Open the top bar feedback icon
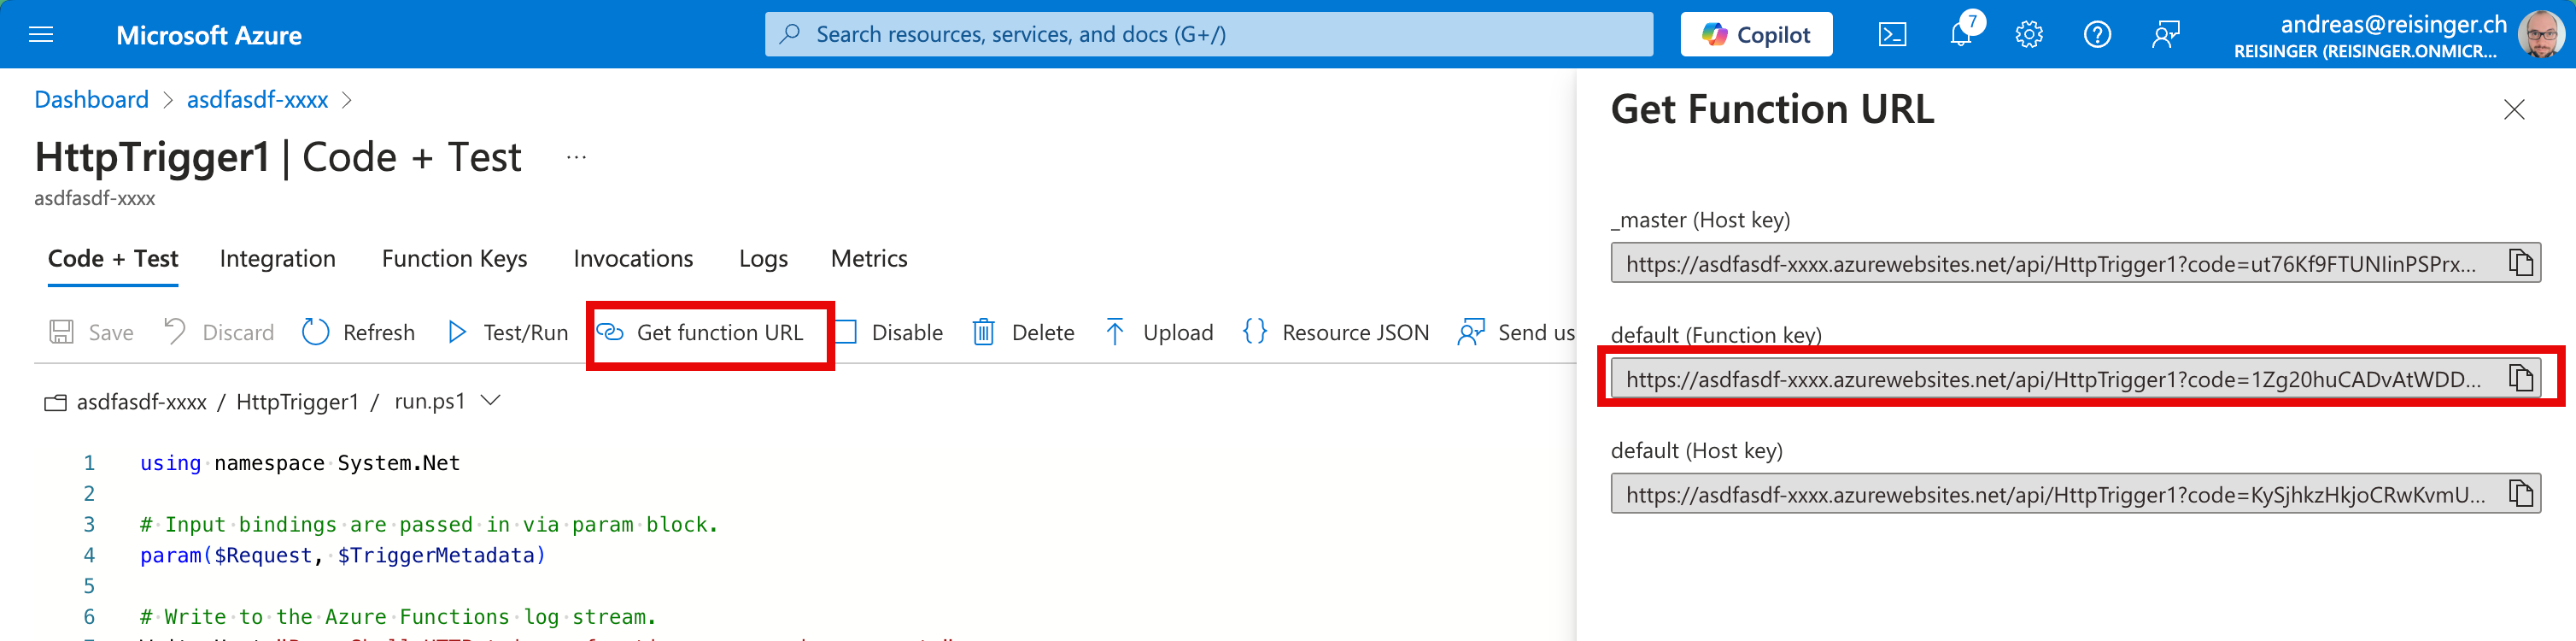This screenshot has height=641, width=2576. tap(2165, 35)
